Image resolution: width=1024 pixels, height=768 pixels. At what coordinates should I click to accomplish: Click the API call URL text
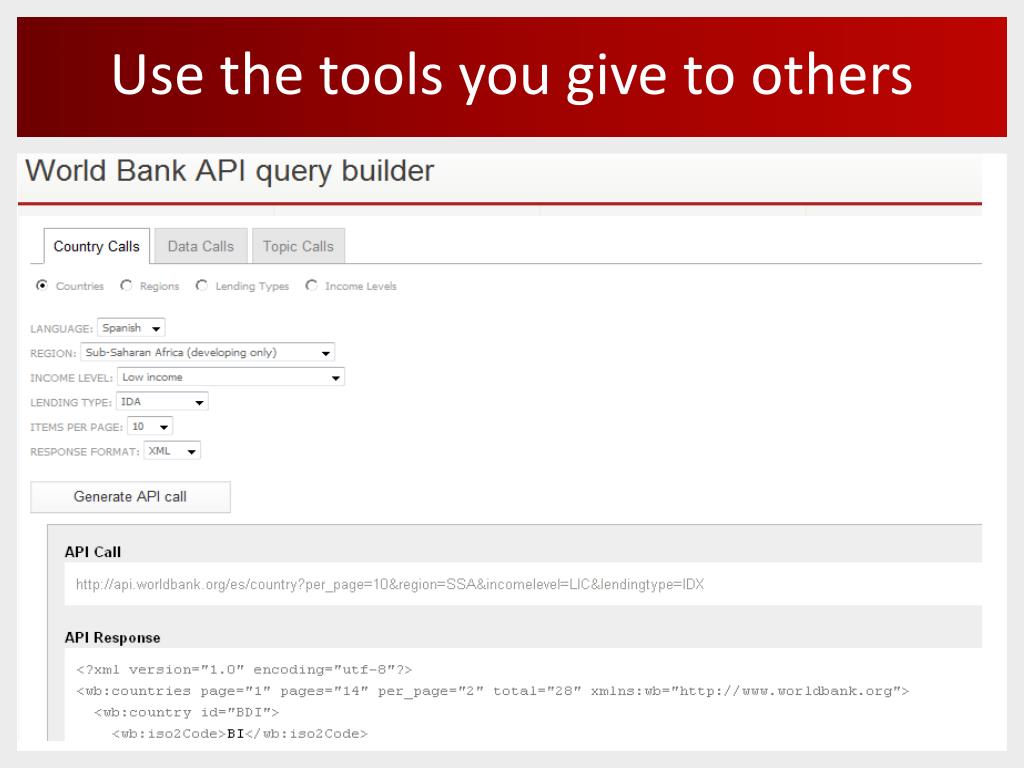(390, 584)
